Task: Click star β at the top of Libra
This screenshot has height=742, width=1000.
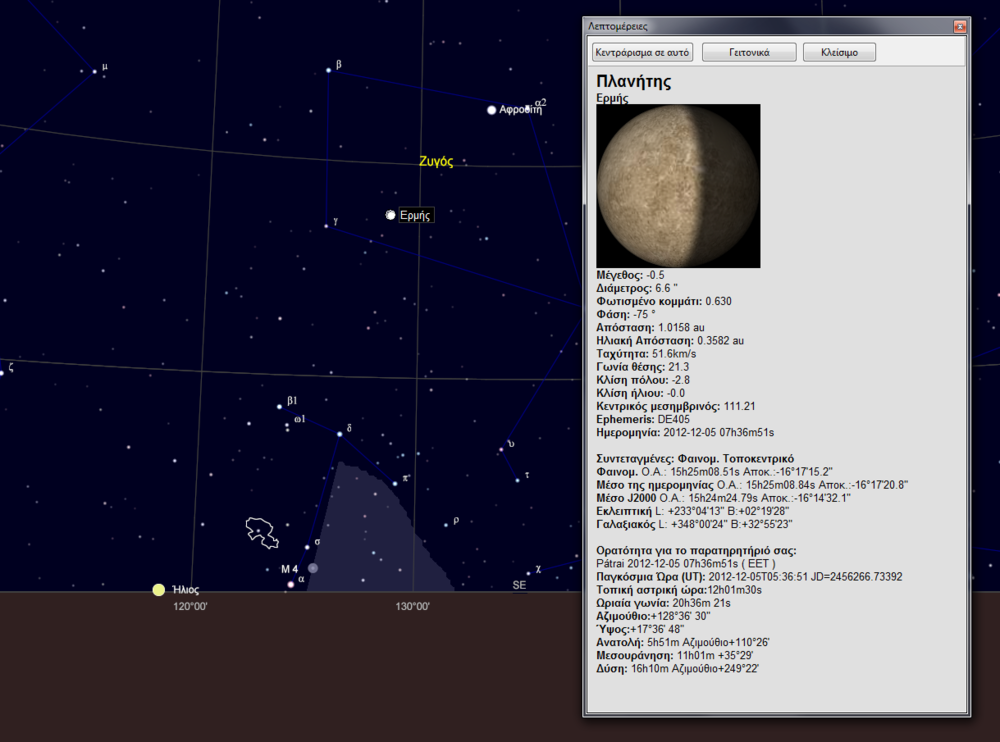Action: pyautogui.click(x=330, y=70)
